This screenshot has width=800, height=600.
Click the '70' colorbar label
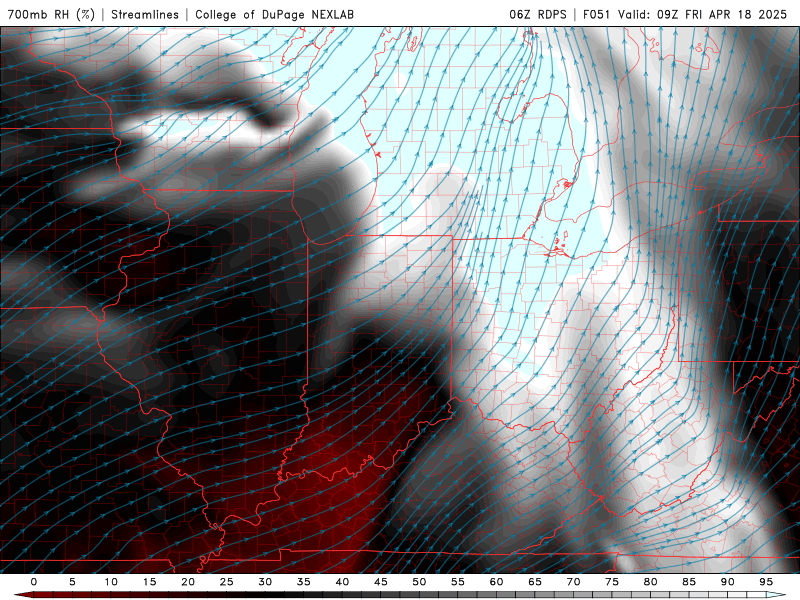click(573, 582)
